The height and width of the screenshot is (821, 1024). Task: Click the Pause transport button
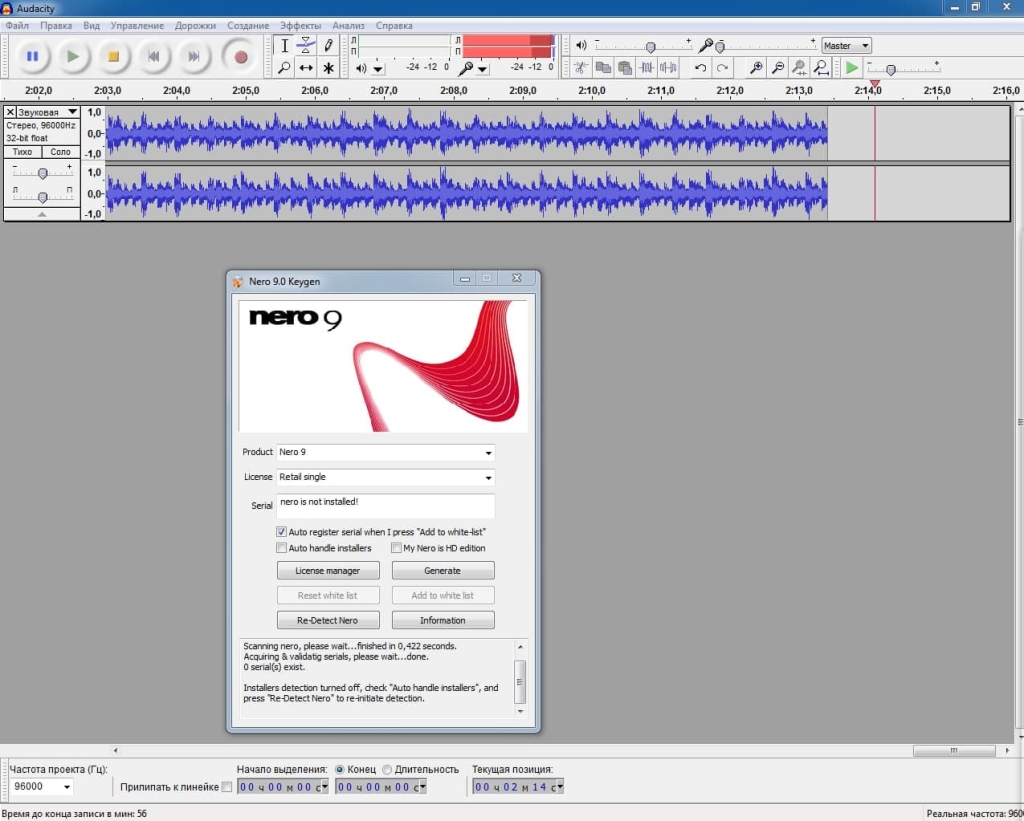(x=31, y=57)
